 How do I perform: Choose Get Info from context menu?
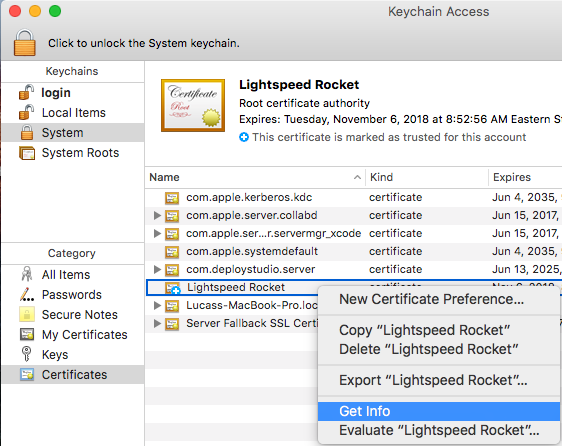tap(439, 411)
